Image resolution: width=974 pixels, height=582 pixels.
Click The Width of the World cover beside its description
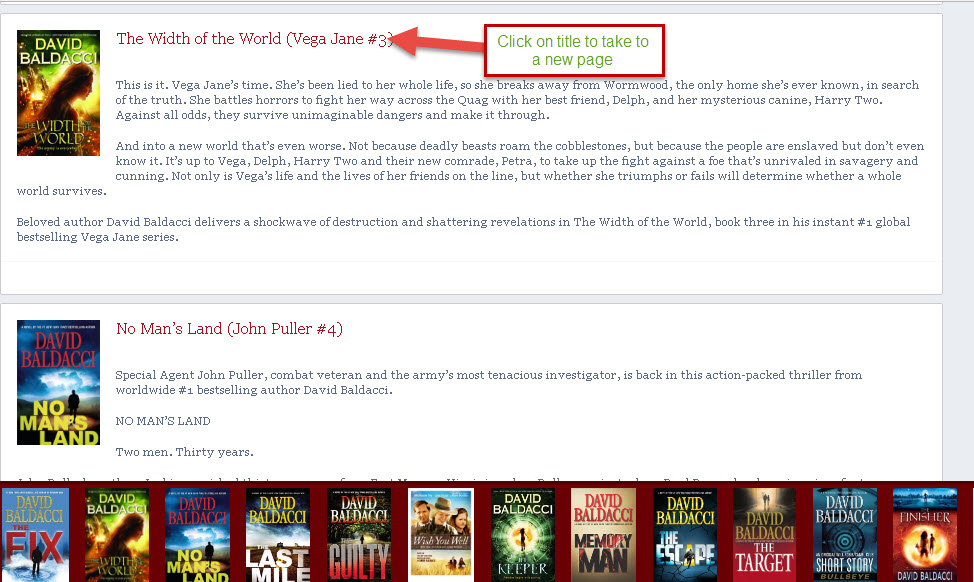(x=58, y=93)
